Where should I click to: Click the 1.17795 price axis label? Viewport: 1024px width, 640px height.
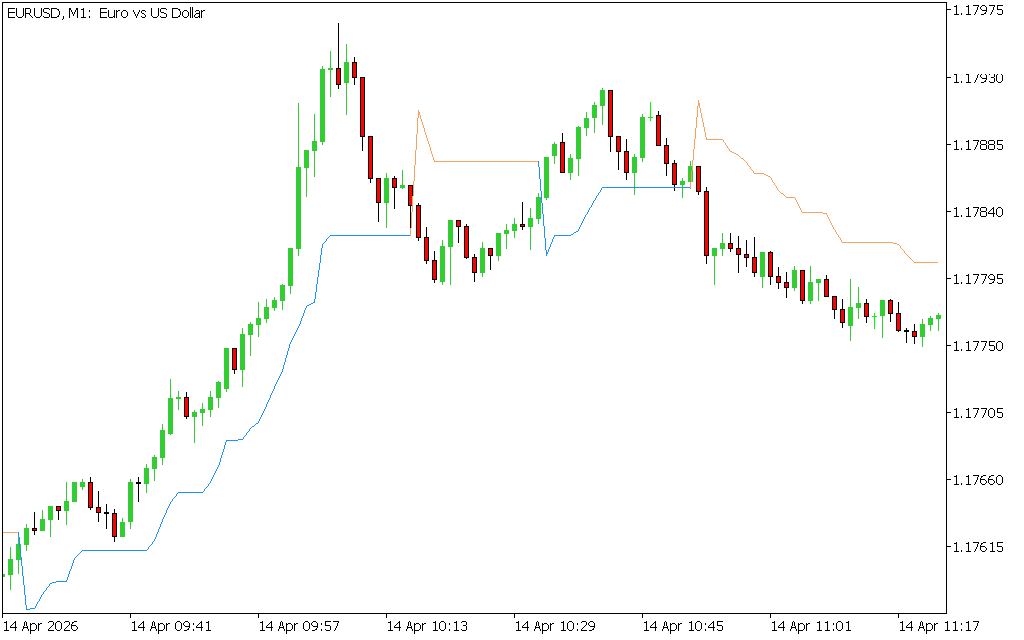click(x=978, y=279)
